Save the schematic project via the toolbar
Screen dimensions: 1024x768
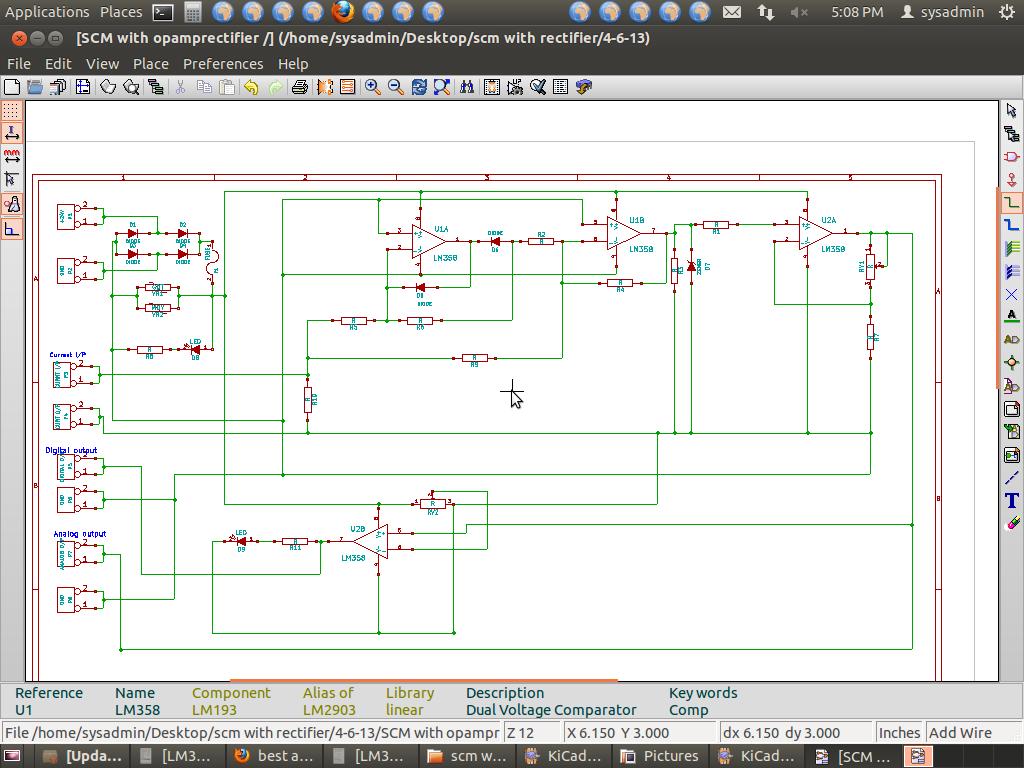pyautogui.click(x=58, y=87)
